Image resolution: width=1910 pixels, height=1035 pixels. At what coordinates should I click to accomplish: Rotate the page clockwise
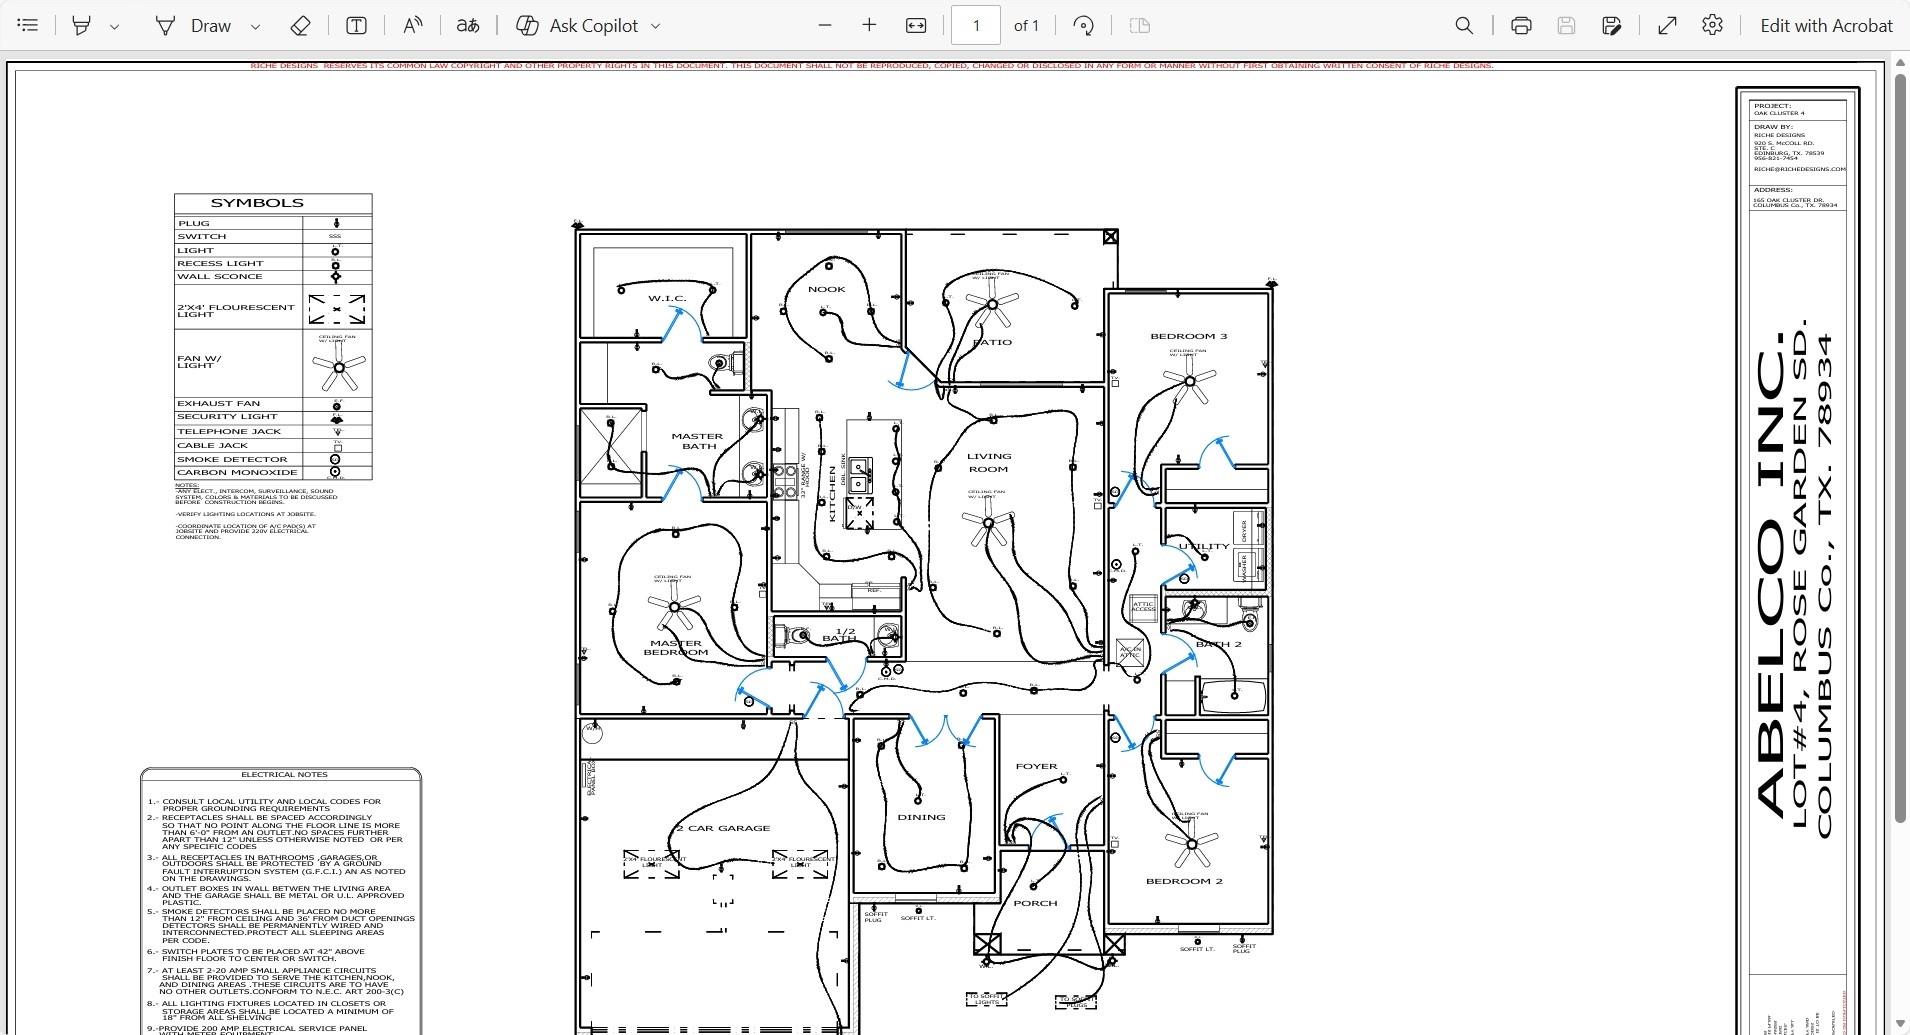1083,26
